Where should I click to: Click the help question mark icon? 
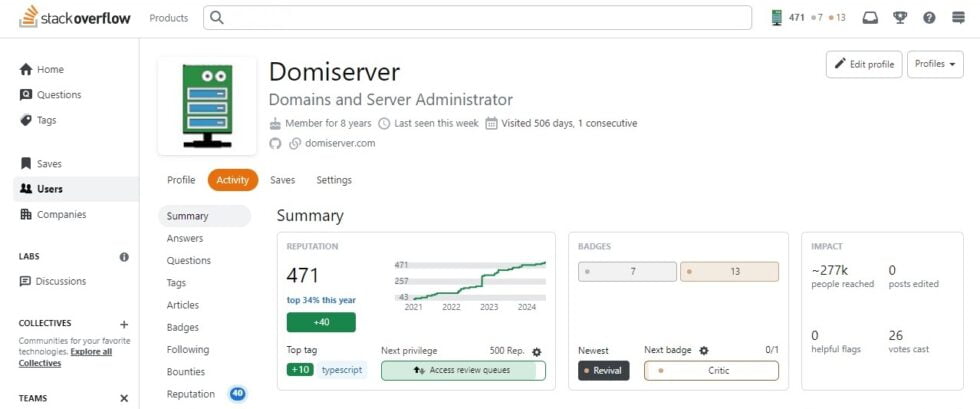[x=929, y=18]
